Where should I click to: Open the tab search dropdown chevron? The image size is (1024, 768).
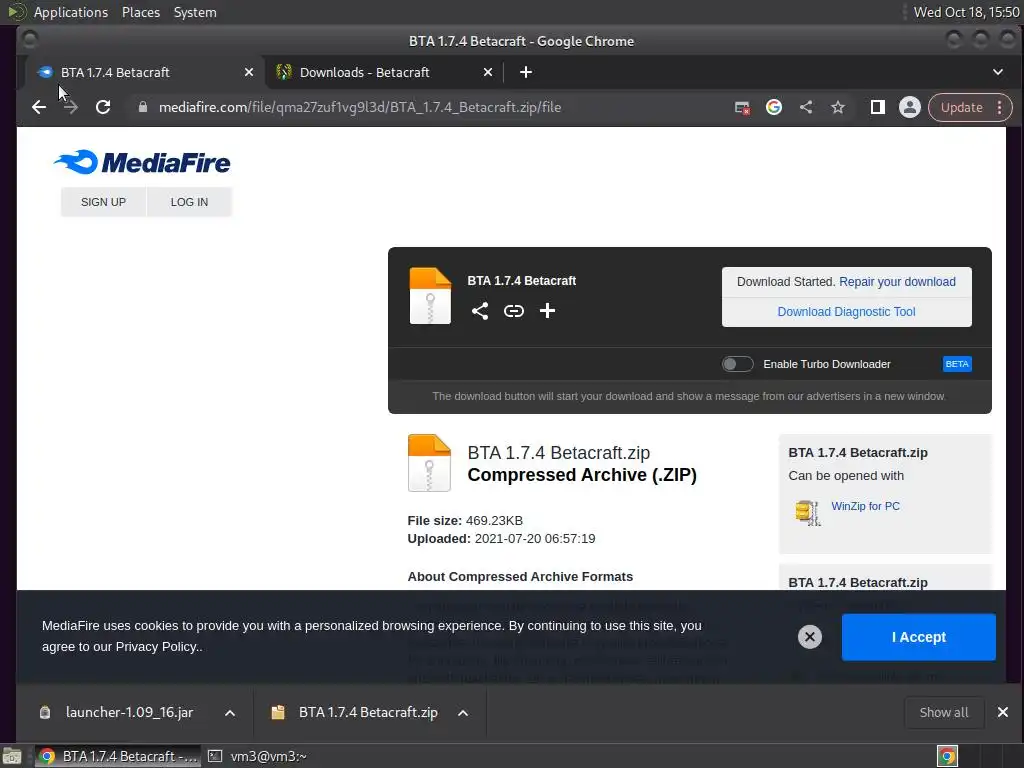tap(998, 72)
